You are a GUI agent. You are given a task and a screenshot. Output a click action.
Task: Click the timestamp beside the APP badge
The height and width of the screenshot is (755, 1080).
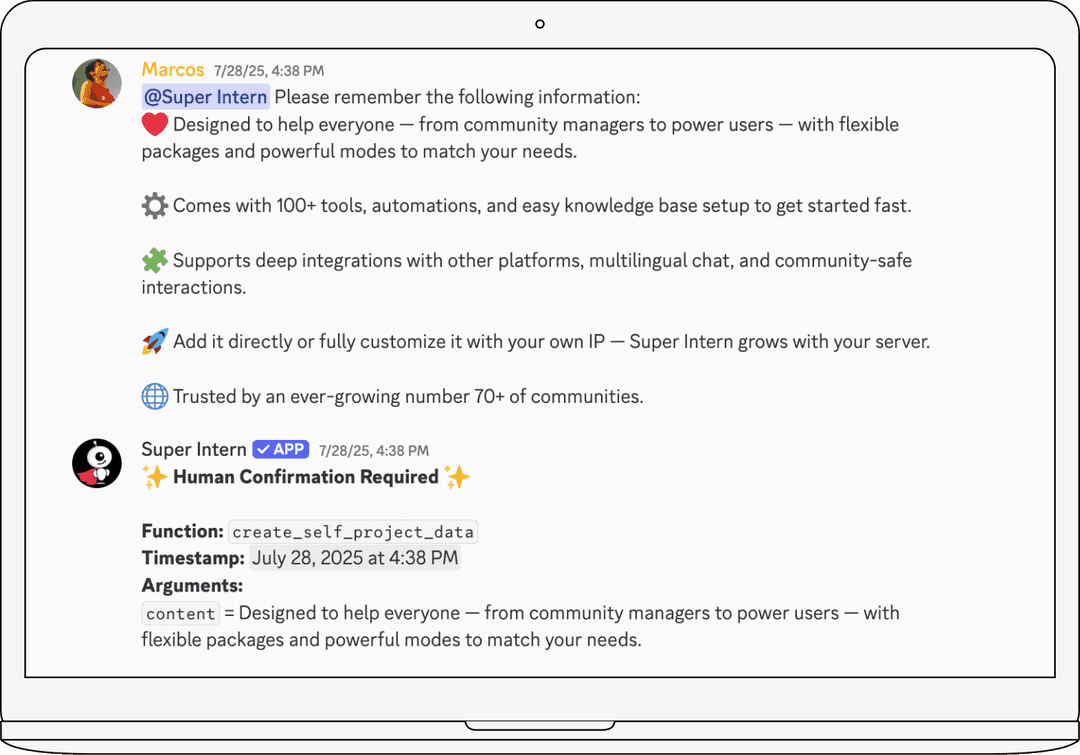pos(373,449)
